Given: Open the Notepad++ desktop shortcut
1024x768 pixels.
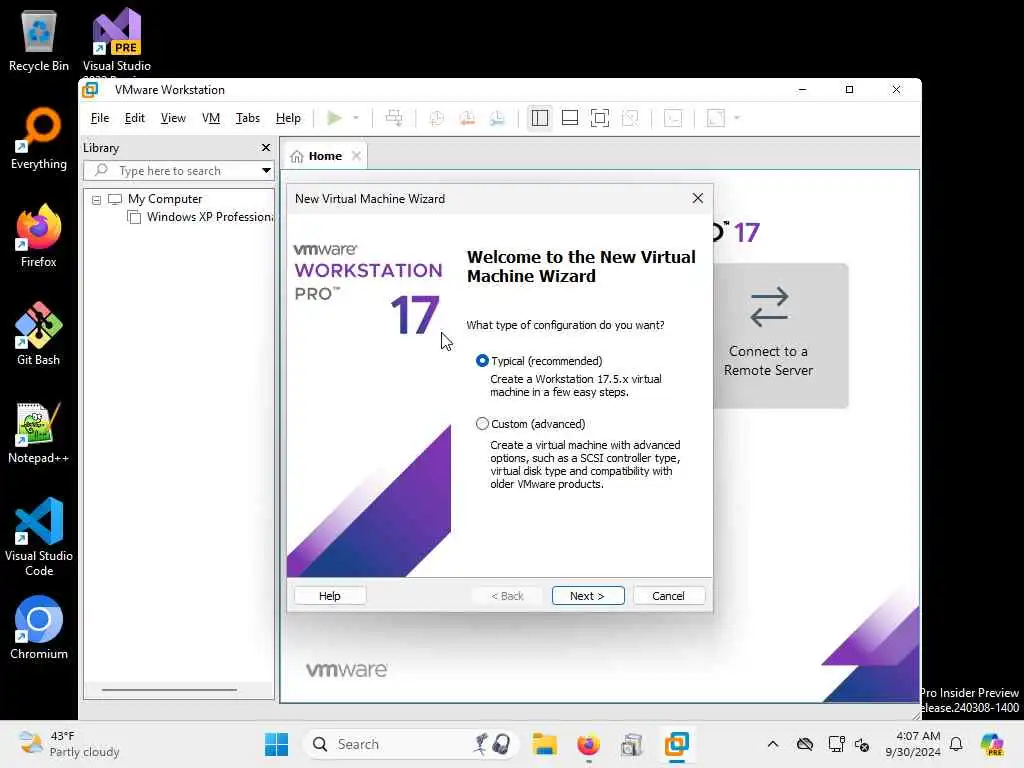Looking at the screenshot, I should [x=39, y=432].
